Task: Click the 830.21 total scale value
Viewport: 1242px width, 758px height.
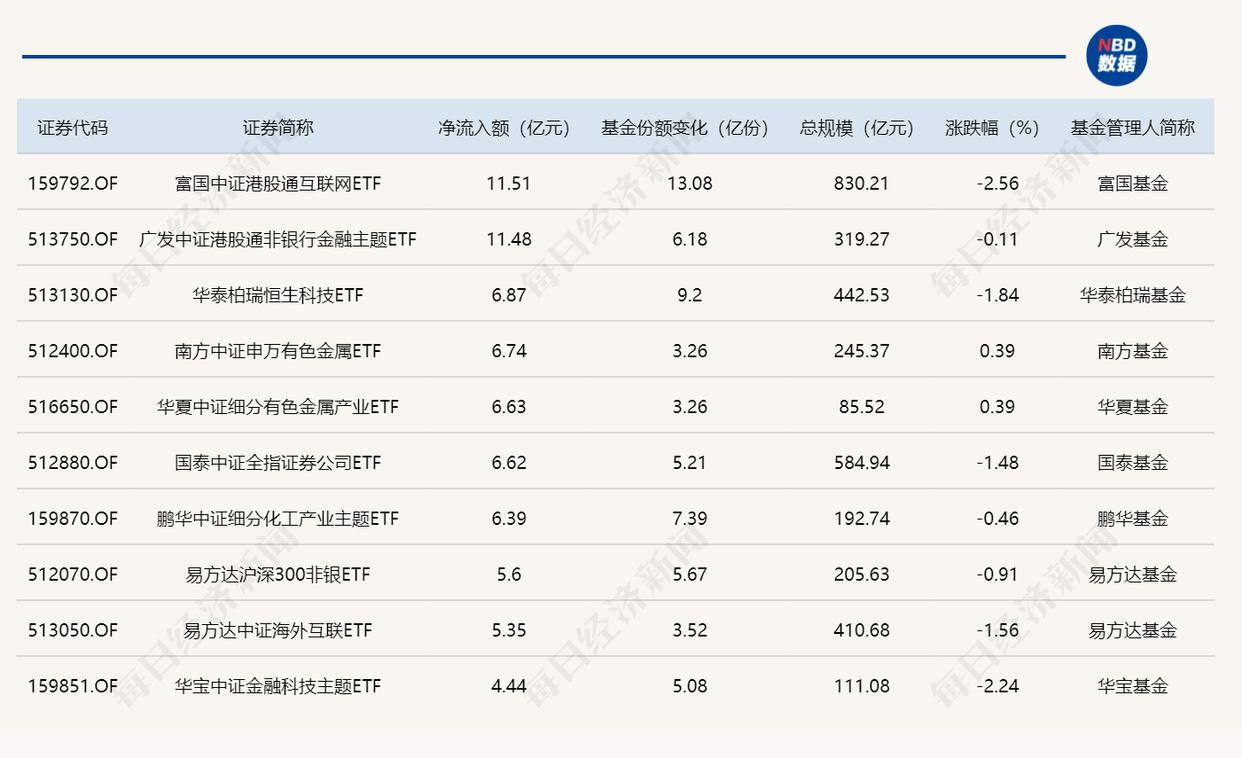Action: pos(861,184)
